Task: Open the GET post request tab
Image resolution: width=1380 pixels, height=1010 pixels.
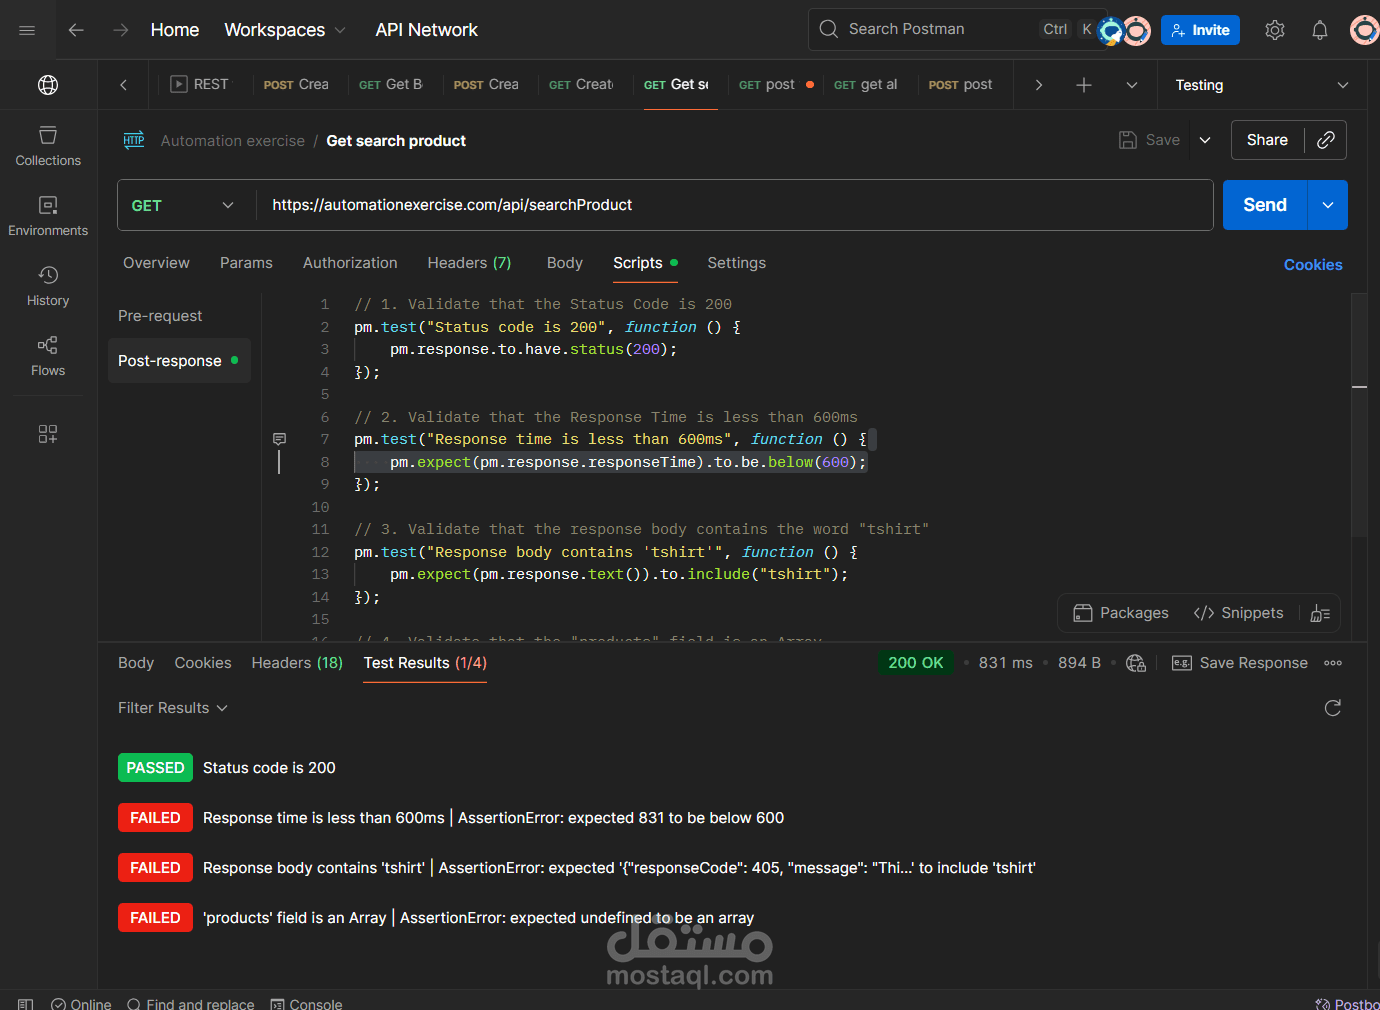Action: pyautogui.click(x=776, y=85)
